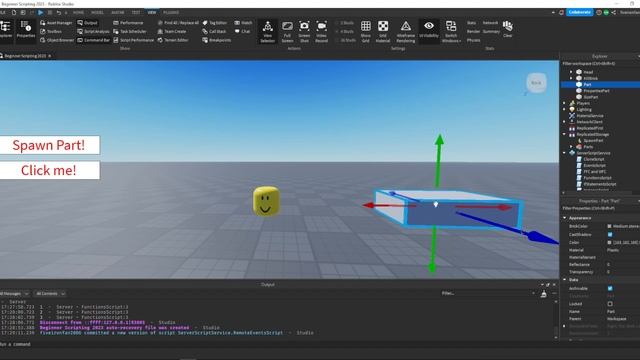Open Grid Material settings
The height and width of the screenshot is (360, 640).
coord(383,31)
